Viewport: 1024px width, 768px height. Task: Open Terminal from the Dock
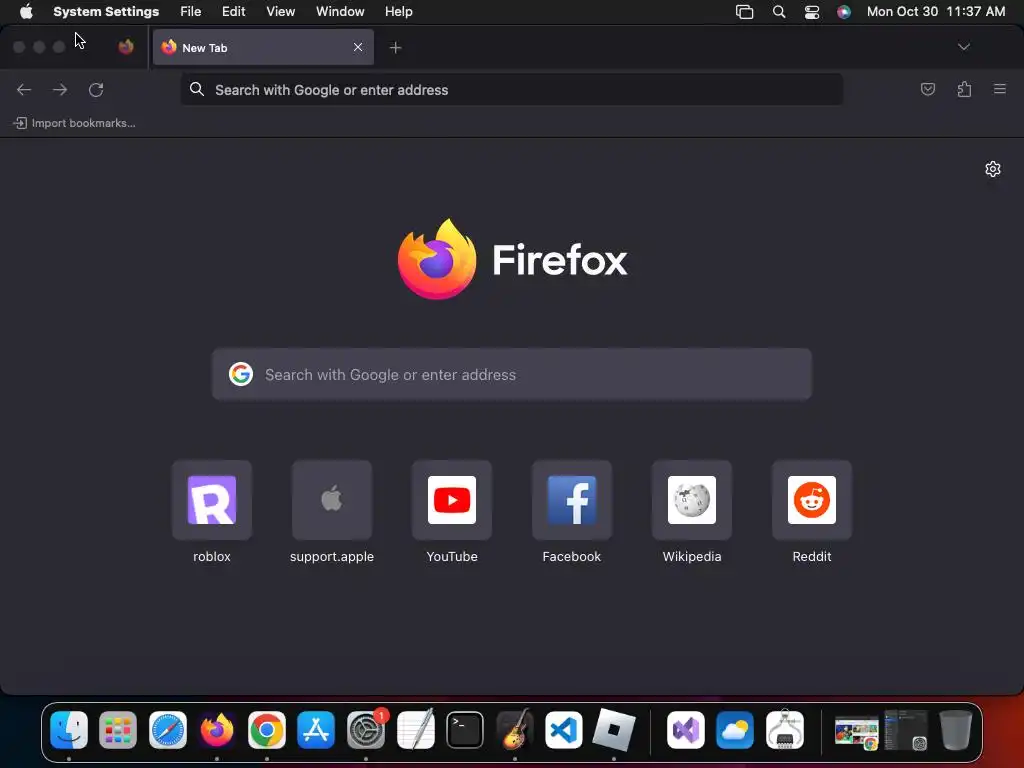[465, 729]
